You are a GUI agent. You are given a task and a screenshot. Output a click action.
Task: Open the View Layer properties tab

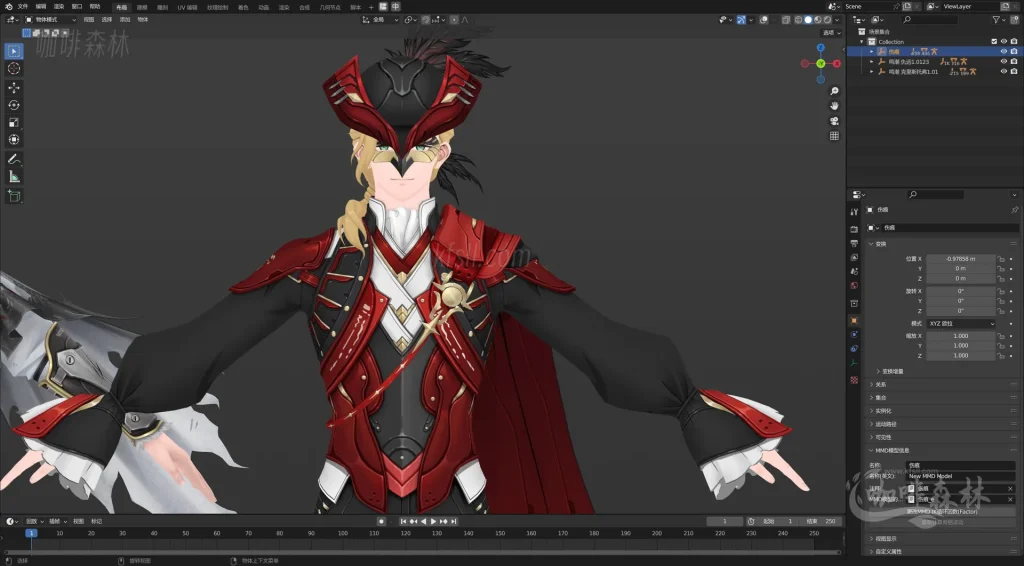point(854,258)
